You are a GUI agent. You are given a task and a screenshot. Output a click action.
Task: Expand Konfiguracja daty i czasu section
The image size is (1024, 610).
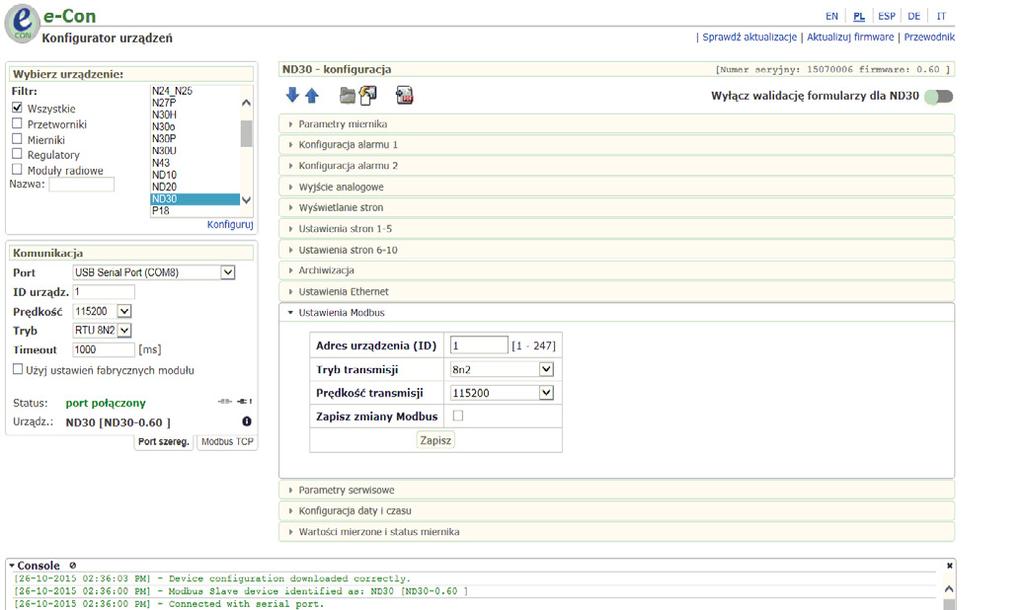pos(616,511)
